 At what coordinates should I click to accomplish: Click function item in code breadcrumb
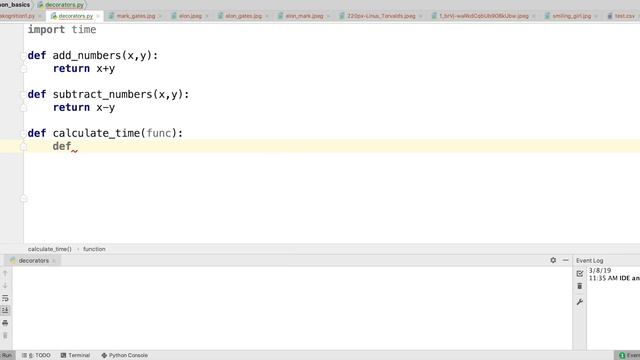[94, 249]
